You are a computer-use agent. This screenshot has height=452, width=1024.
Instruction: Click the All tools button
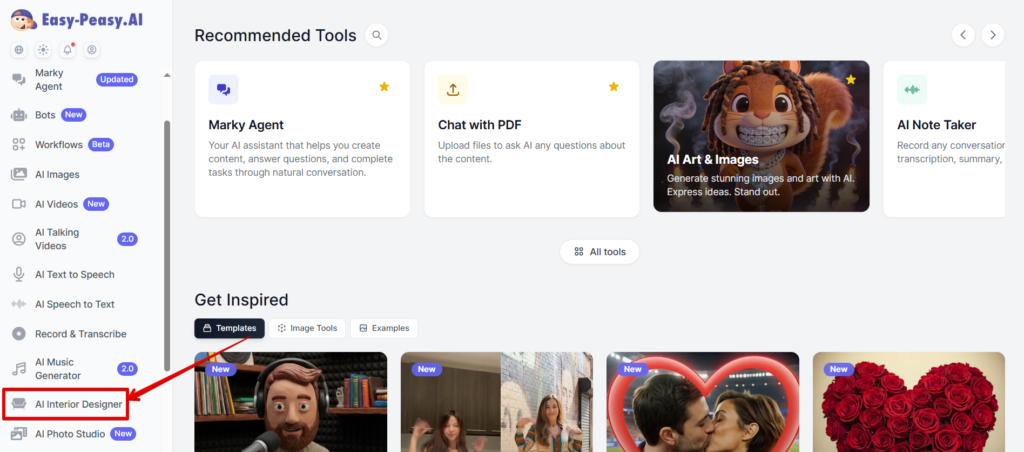pyautogui.click(x=600, y=251)
